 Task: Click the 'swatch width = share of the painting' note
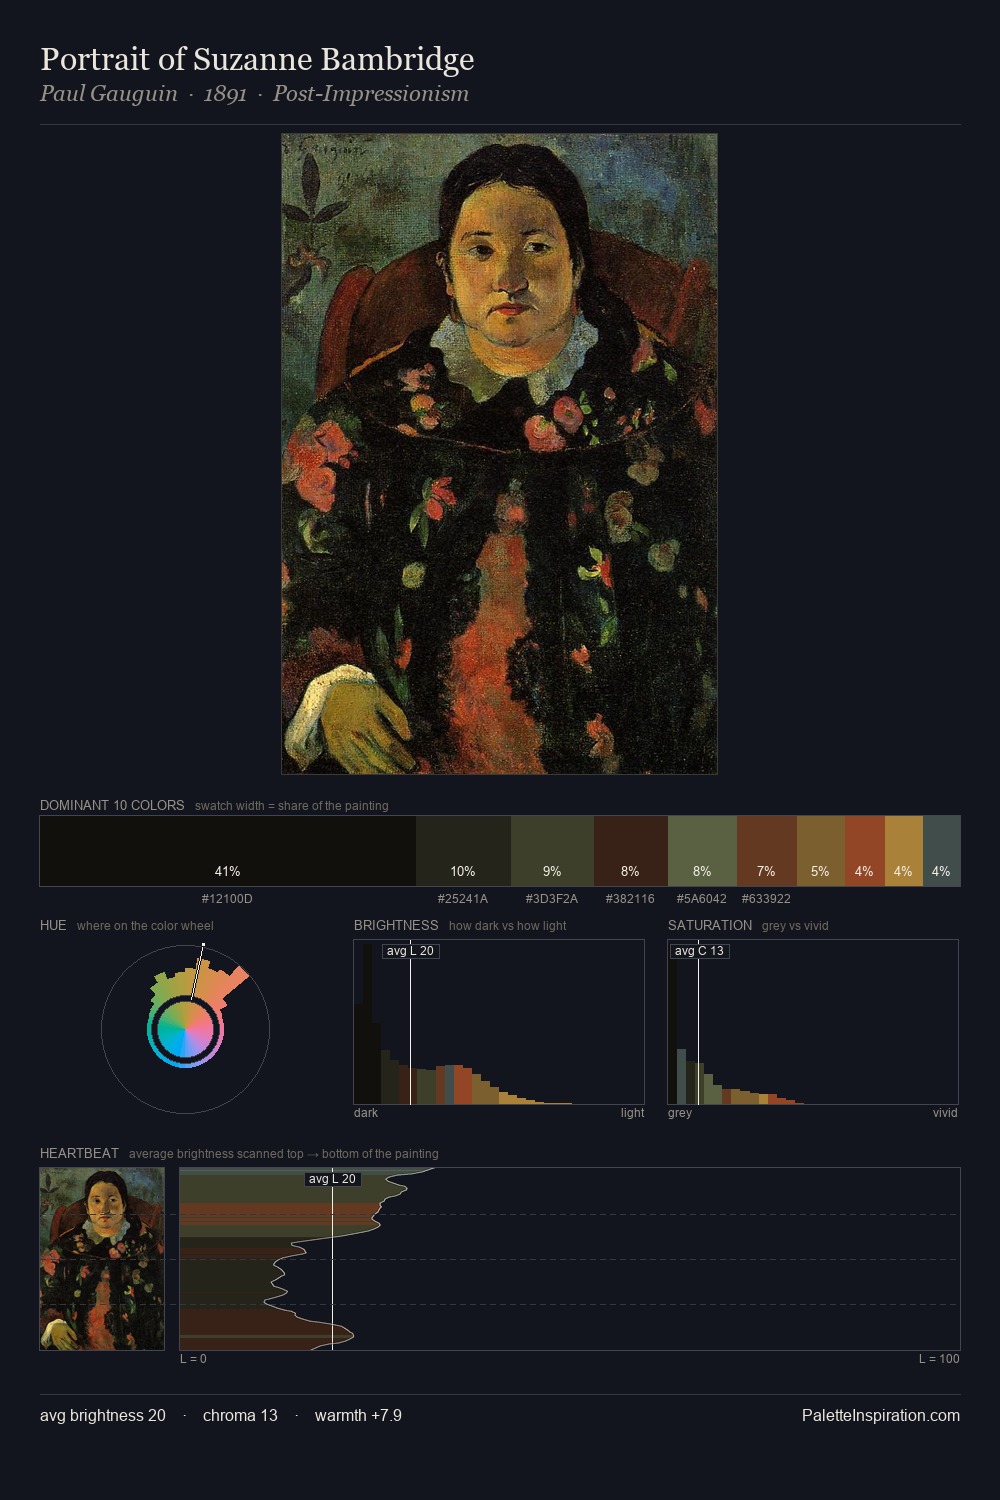[x=292, y=806]
